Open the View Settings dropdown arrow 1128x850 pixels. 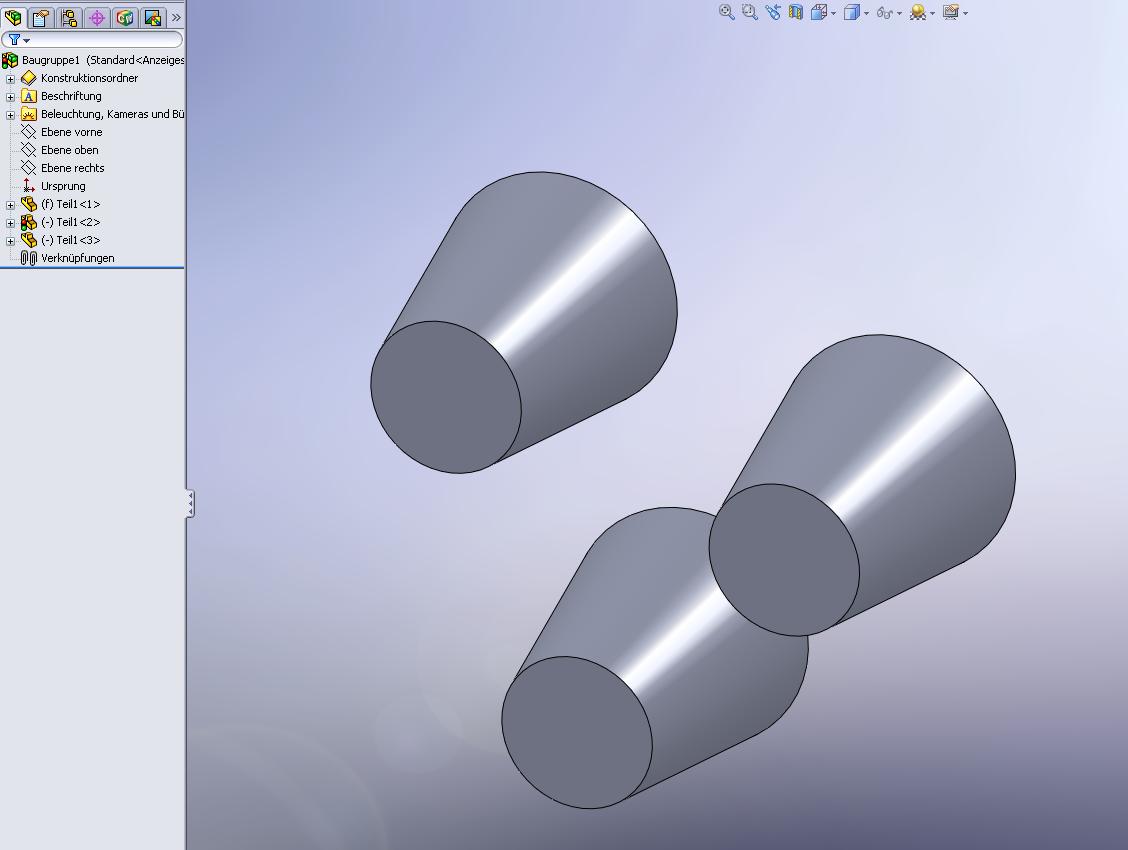[x=965, y=14]
